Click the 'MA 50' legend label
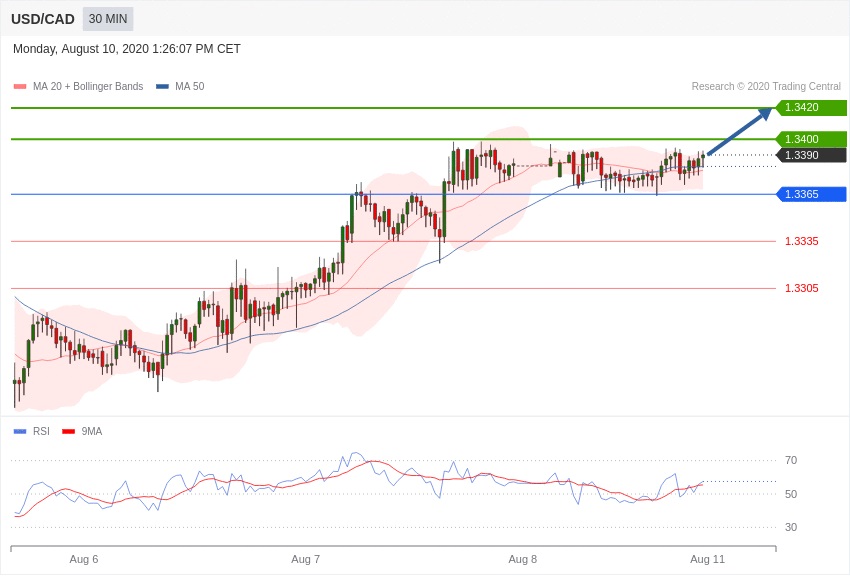The width and height of the screenshot is (850, 576). tap(189, 86)
